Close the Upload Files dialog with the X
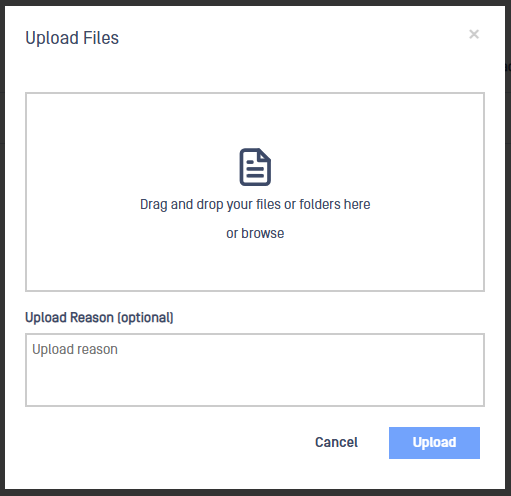The image size is (511, 496). [474, 34]
